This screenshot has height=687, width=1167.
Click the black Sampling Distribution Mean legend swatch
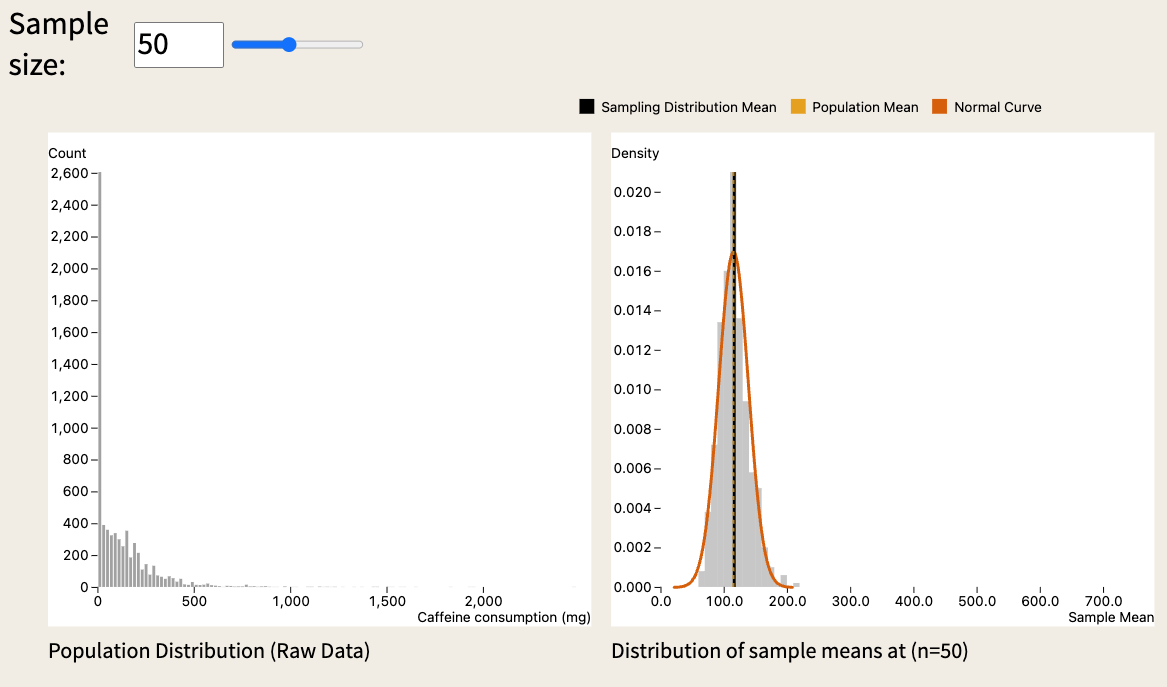tap(587, 107)
